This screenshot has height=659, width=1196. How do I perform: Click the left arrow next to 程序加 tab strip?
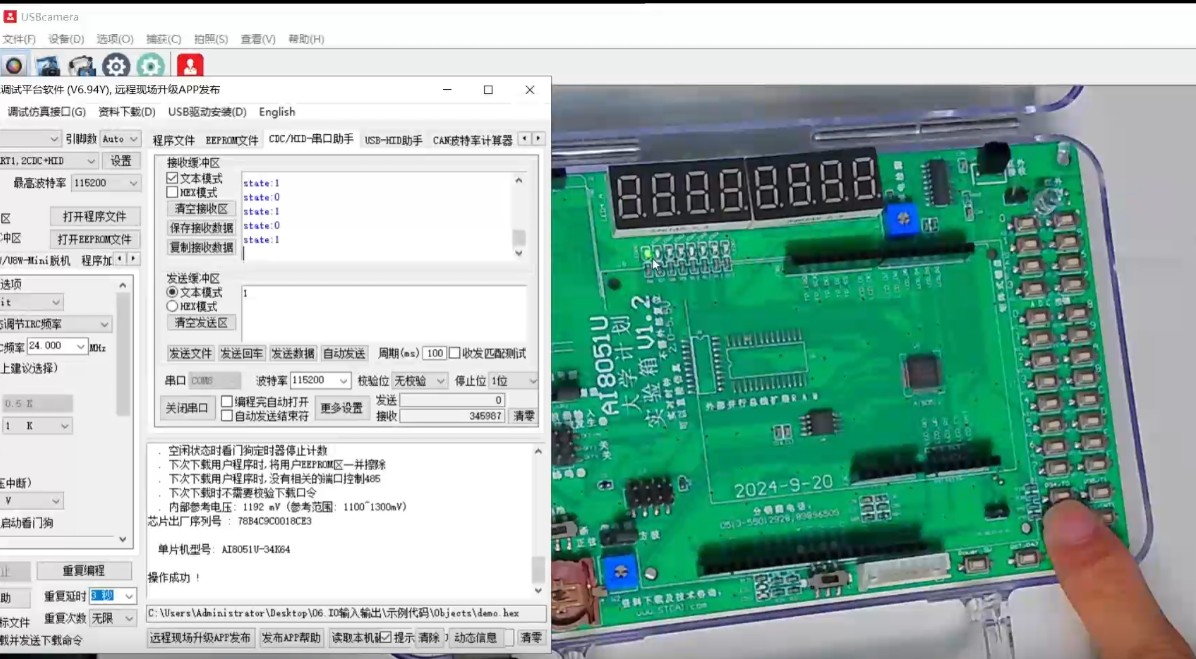coord(119,259)
